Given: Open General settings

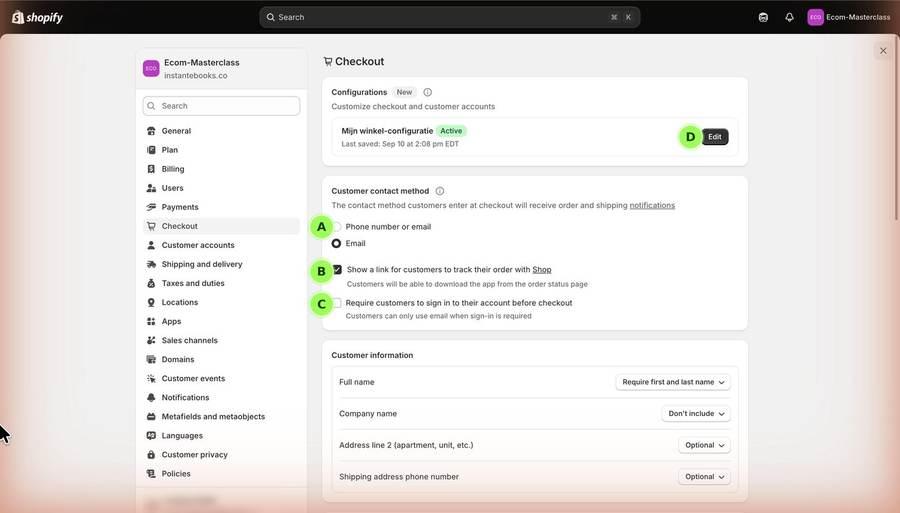Looking at the screenshot, I should [221, 131].
